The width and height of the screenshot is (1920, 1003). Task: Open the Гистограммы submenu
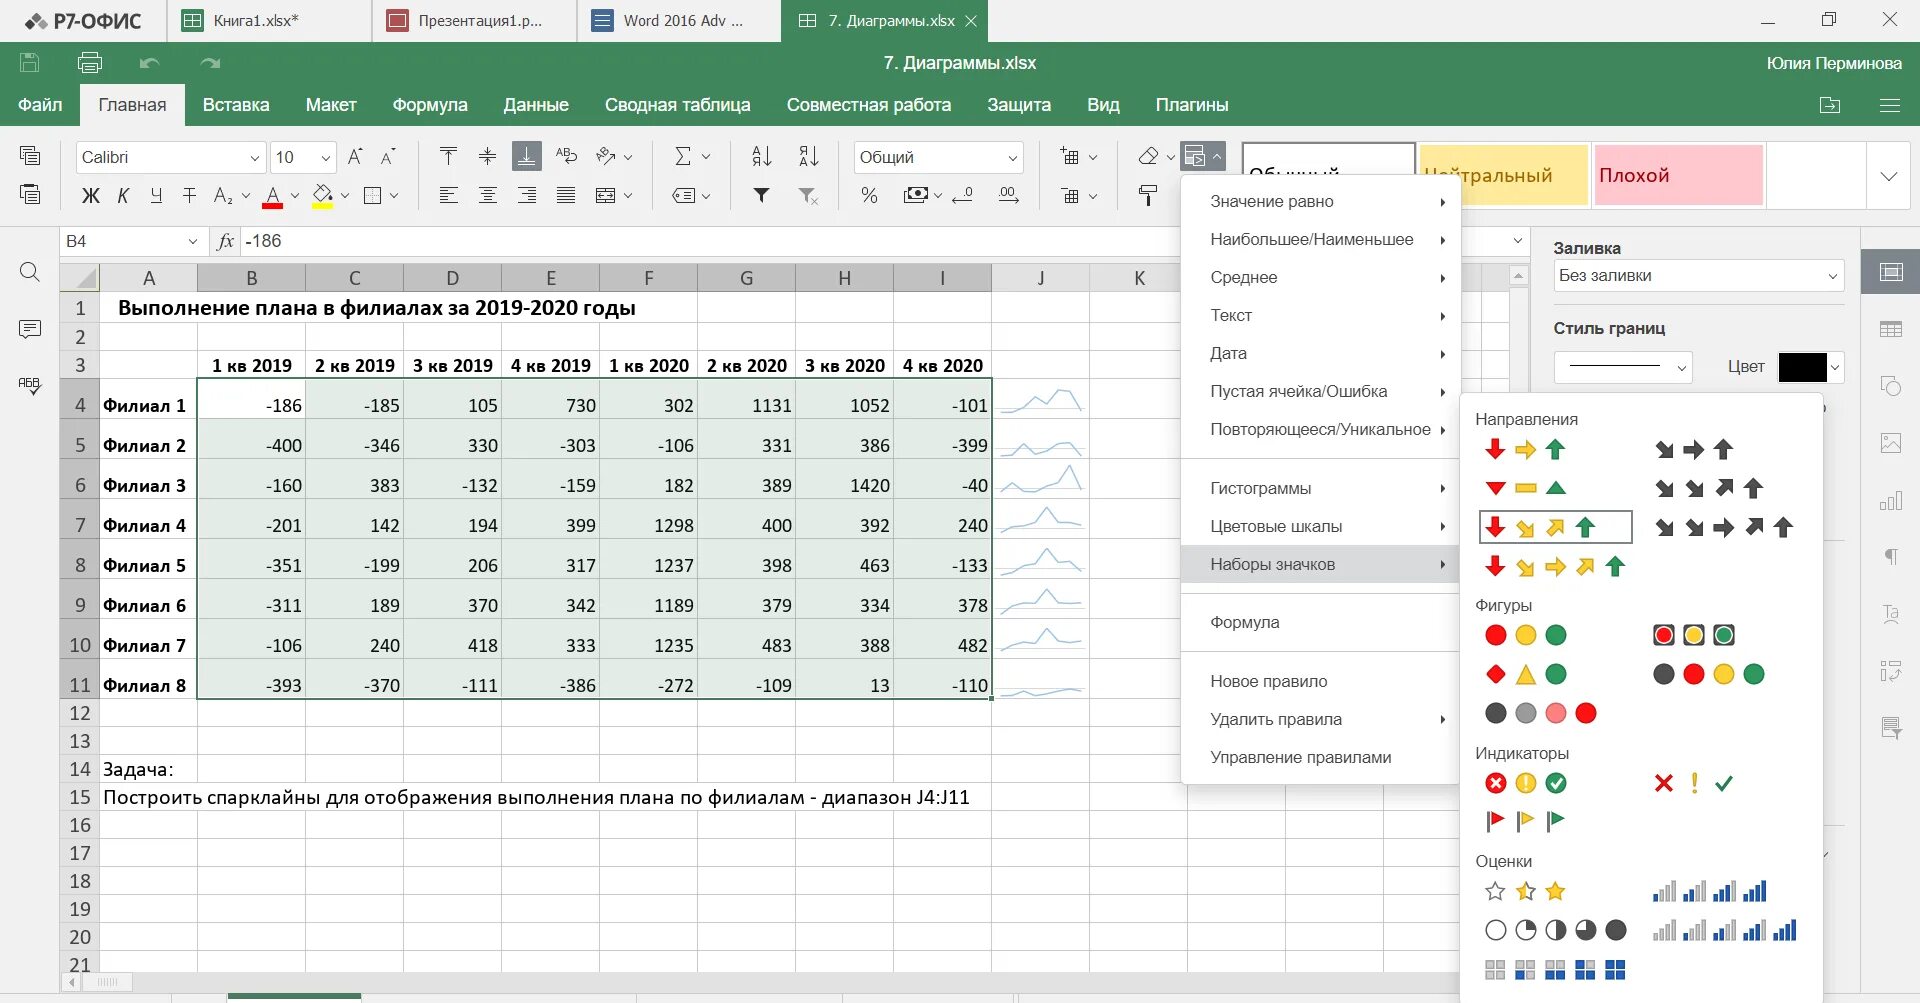tap(1320, 488)
